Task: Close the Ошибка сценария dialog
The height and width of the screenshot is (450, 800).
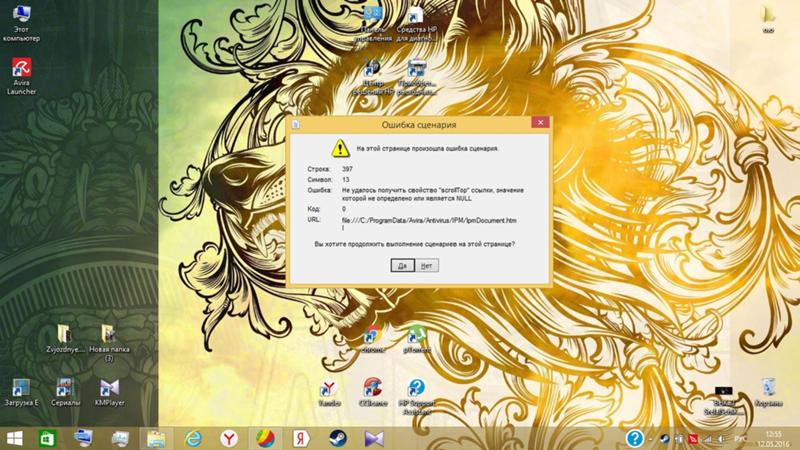Action: [540, 122]
